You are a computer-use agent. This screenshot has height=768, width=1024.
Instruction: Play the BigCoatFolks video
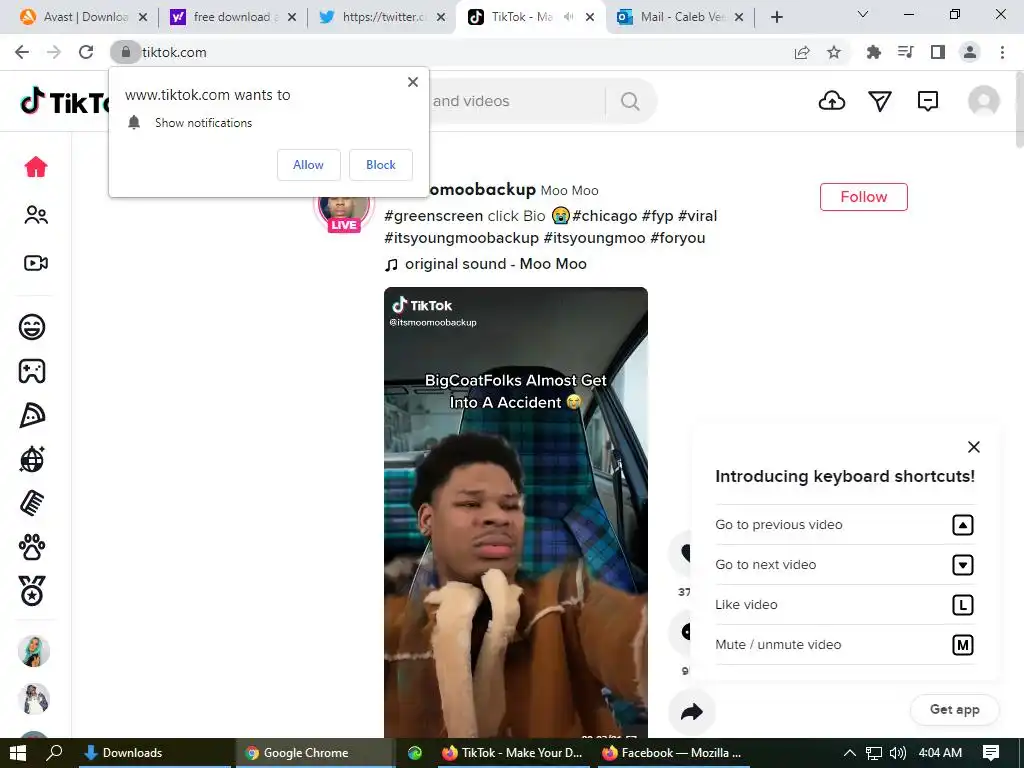point(516,513)
